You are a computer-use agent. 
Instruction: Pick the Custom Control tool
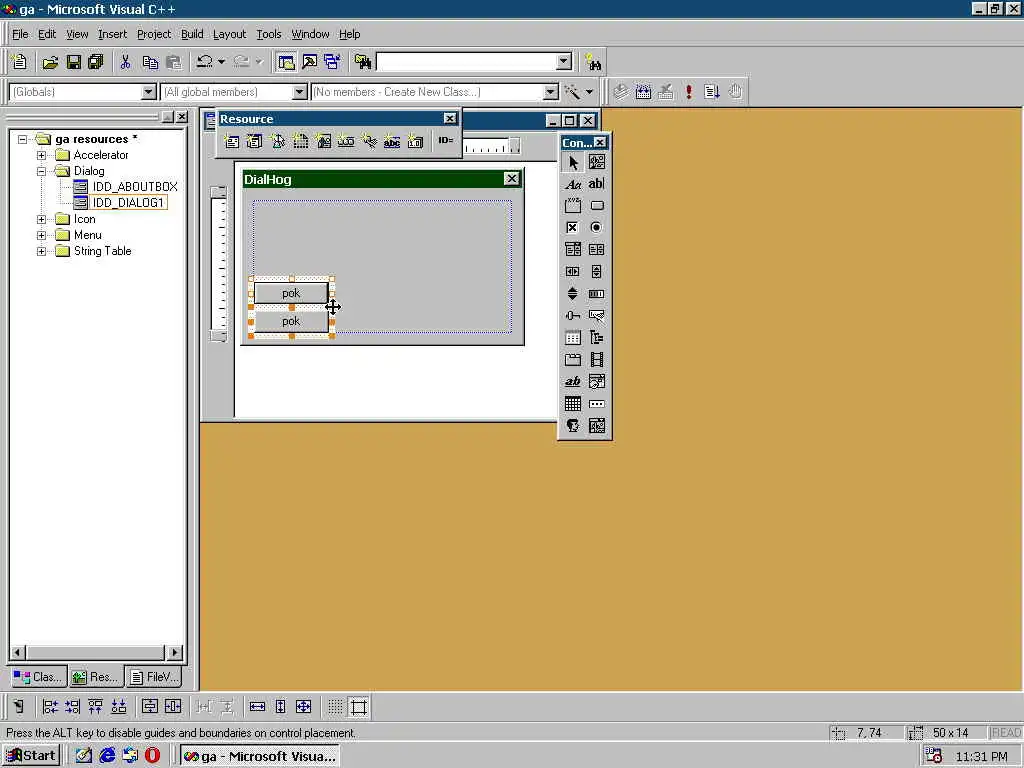573,426
